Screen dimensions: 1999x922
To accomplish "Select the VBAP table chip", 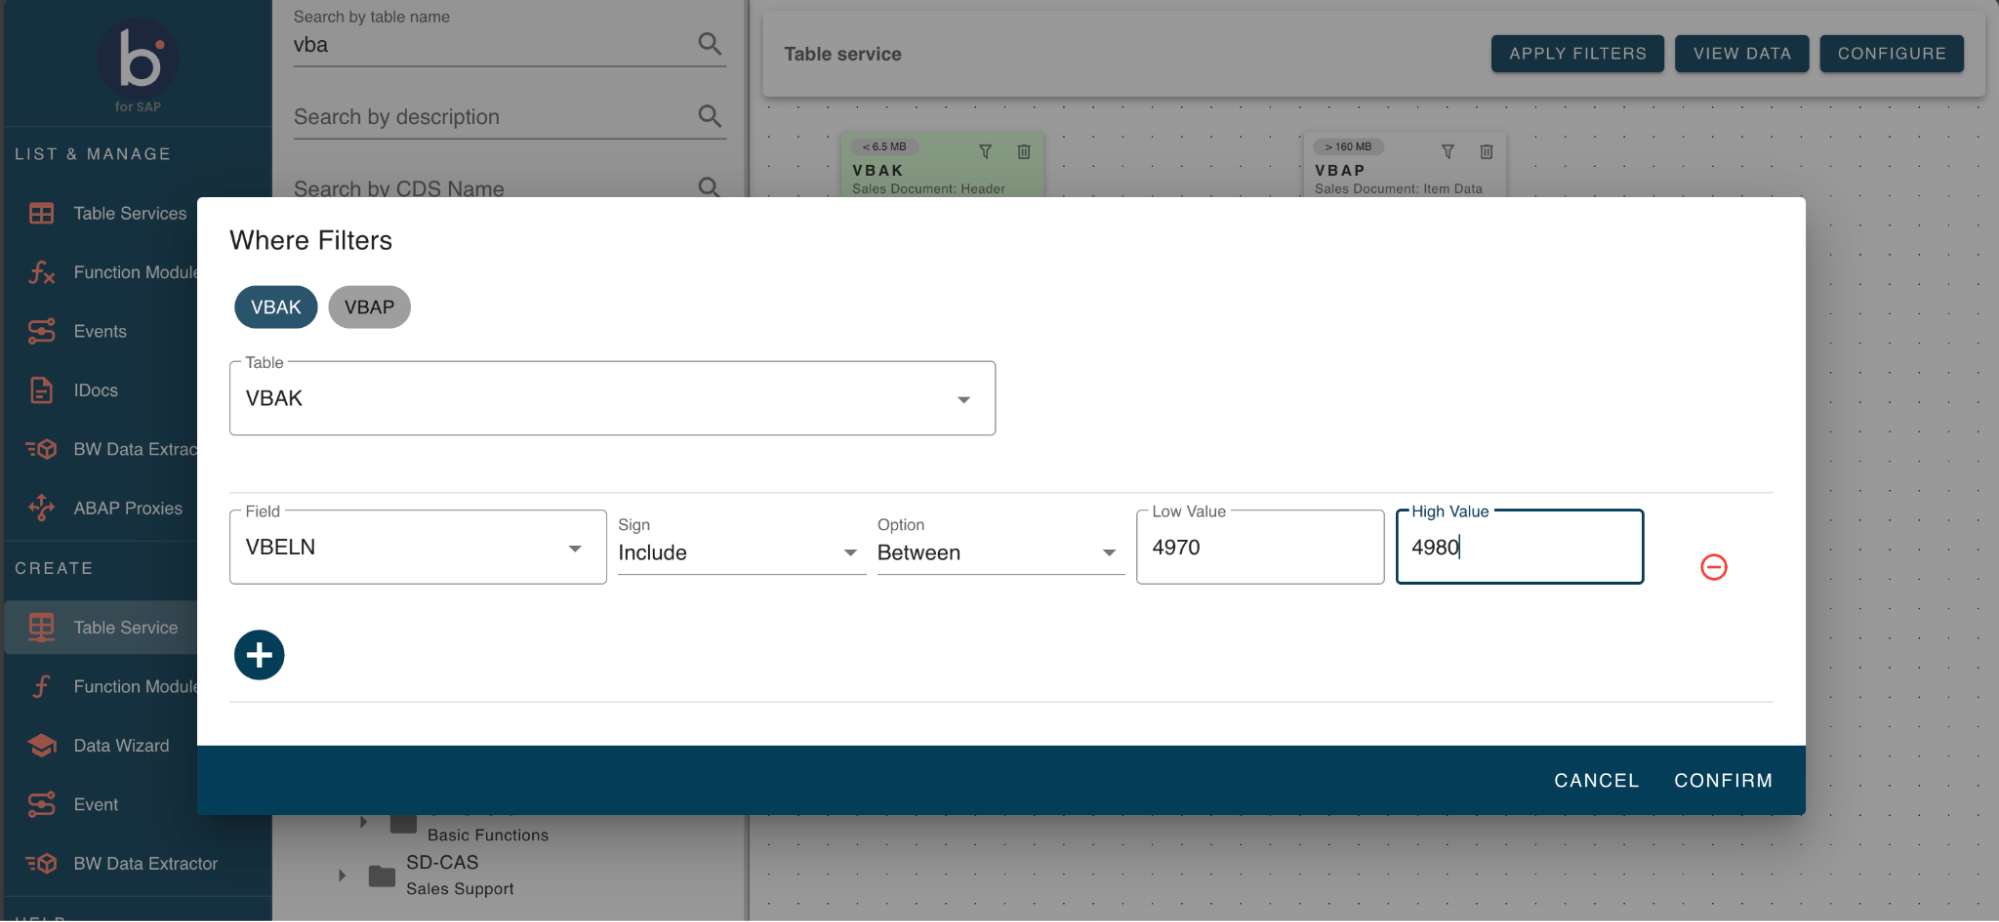I will [369, 307].
